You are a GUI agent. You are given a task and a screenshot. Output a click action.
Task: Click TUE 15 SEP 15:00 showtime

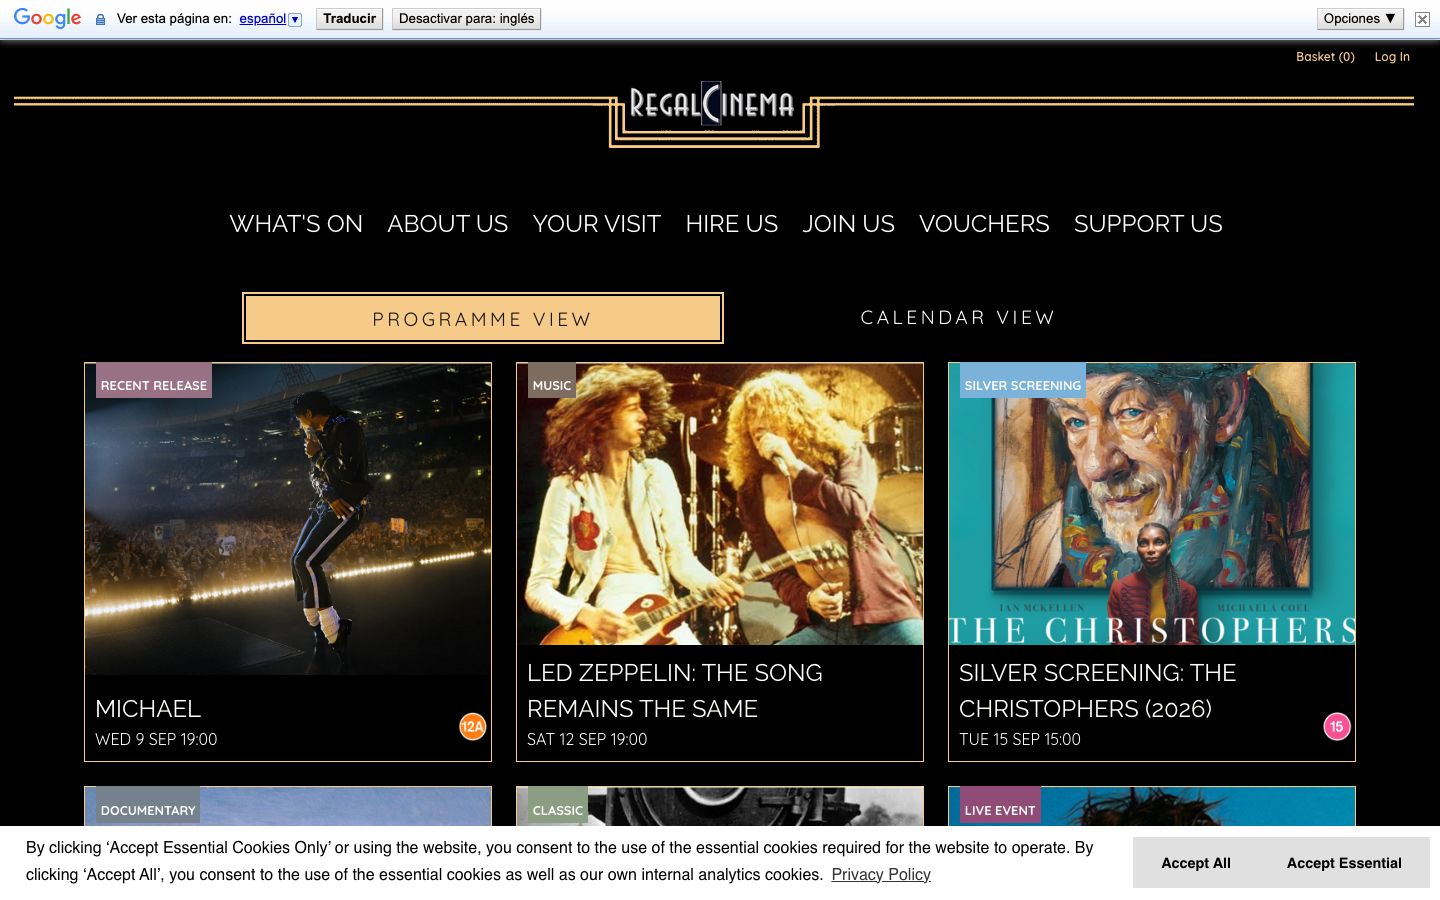pos(1020,740)
